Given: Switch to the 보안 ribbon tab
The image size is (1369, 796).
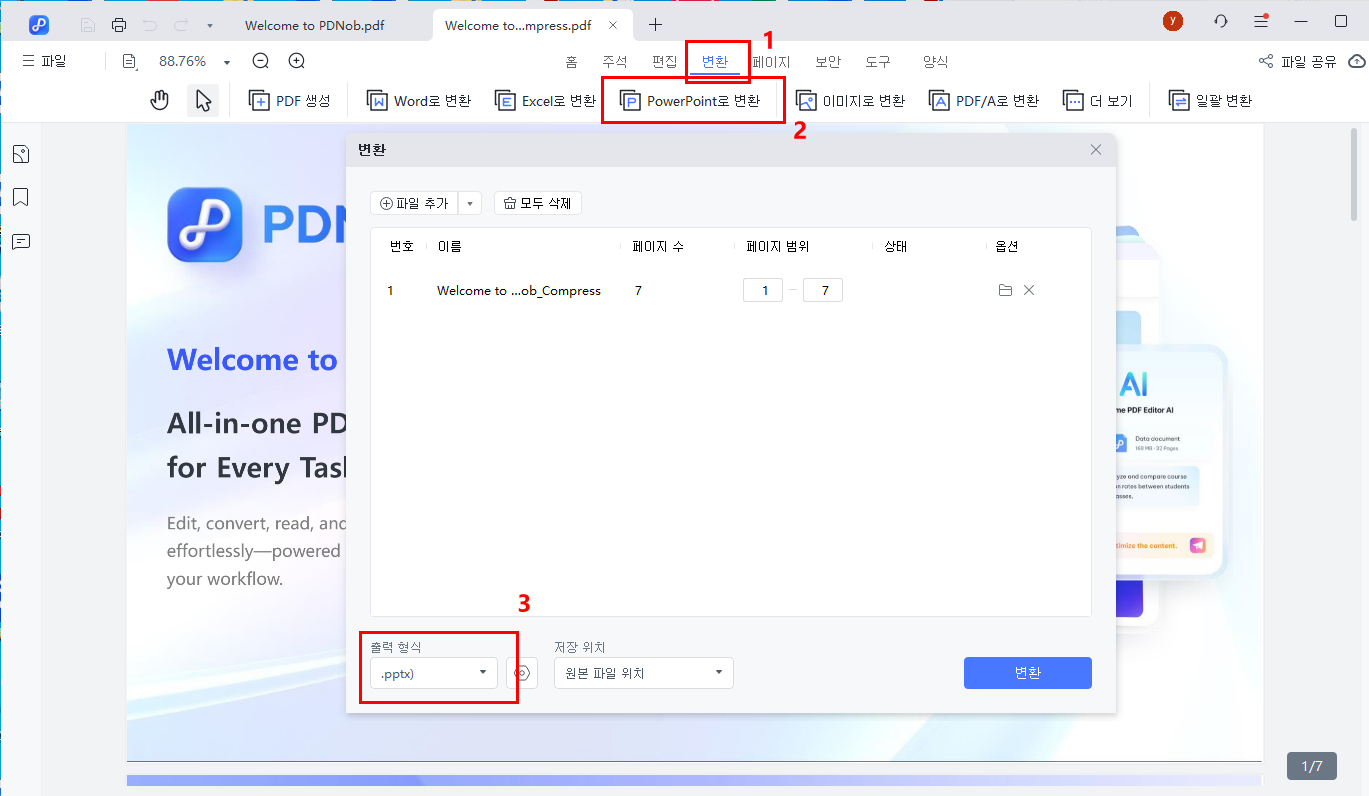Looking at the screenshot, I should tap(827, 61).
